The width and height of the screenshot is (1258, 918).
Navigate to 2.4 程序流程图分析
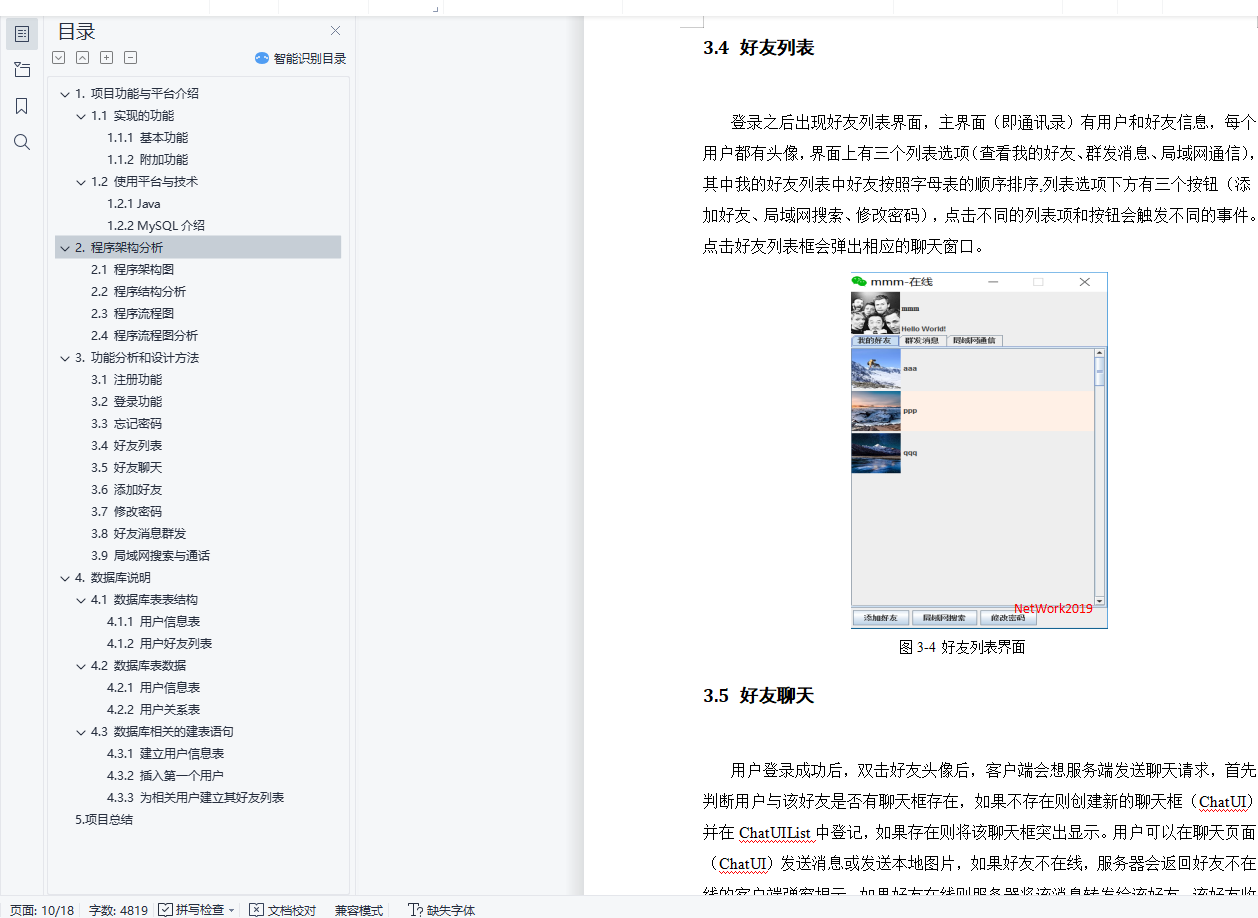144,336
